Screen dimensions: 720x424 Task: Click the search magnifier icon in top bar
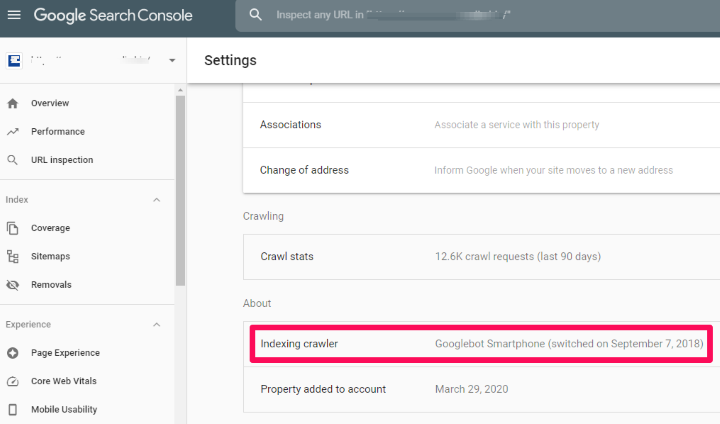(255, 15)
